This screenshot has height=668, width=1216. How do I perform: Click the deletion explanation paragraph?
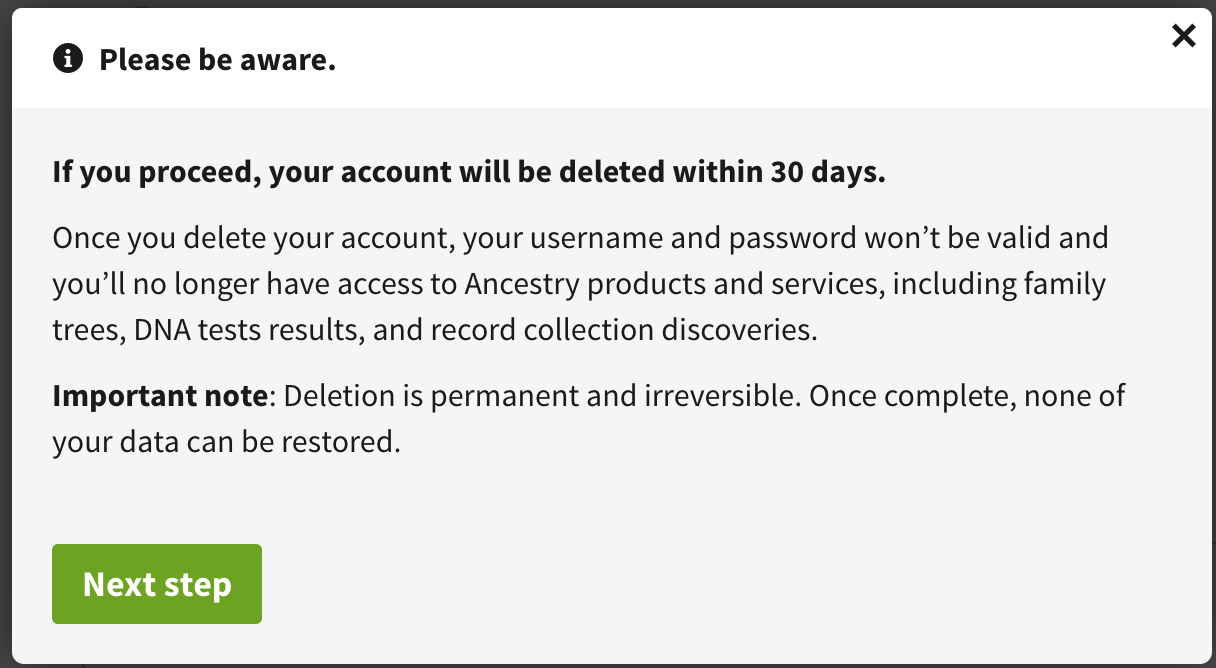(x=580, y=283)
